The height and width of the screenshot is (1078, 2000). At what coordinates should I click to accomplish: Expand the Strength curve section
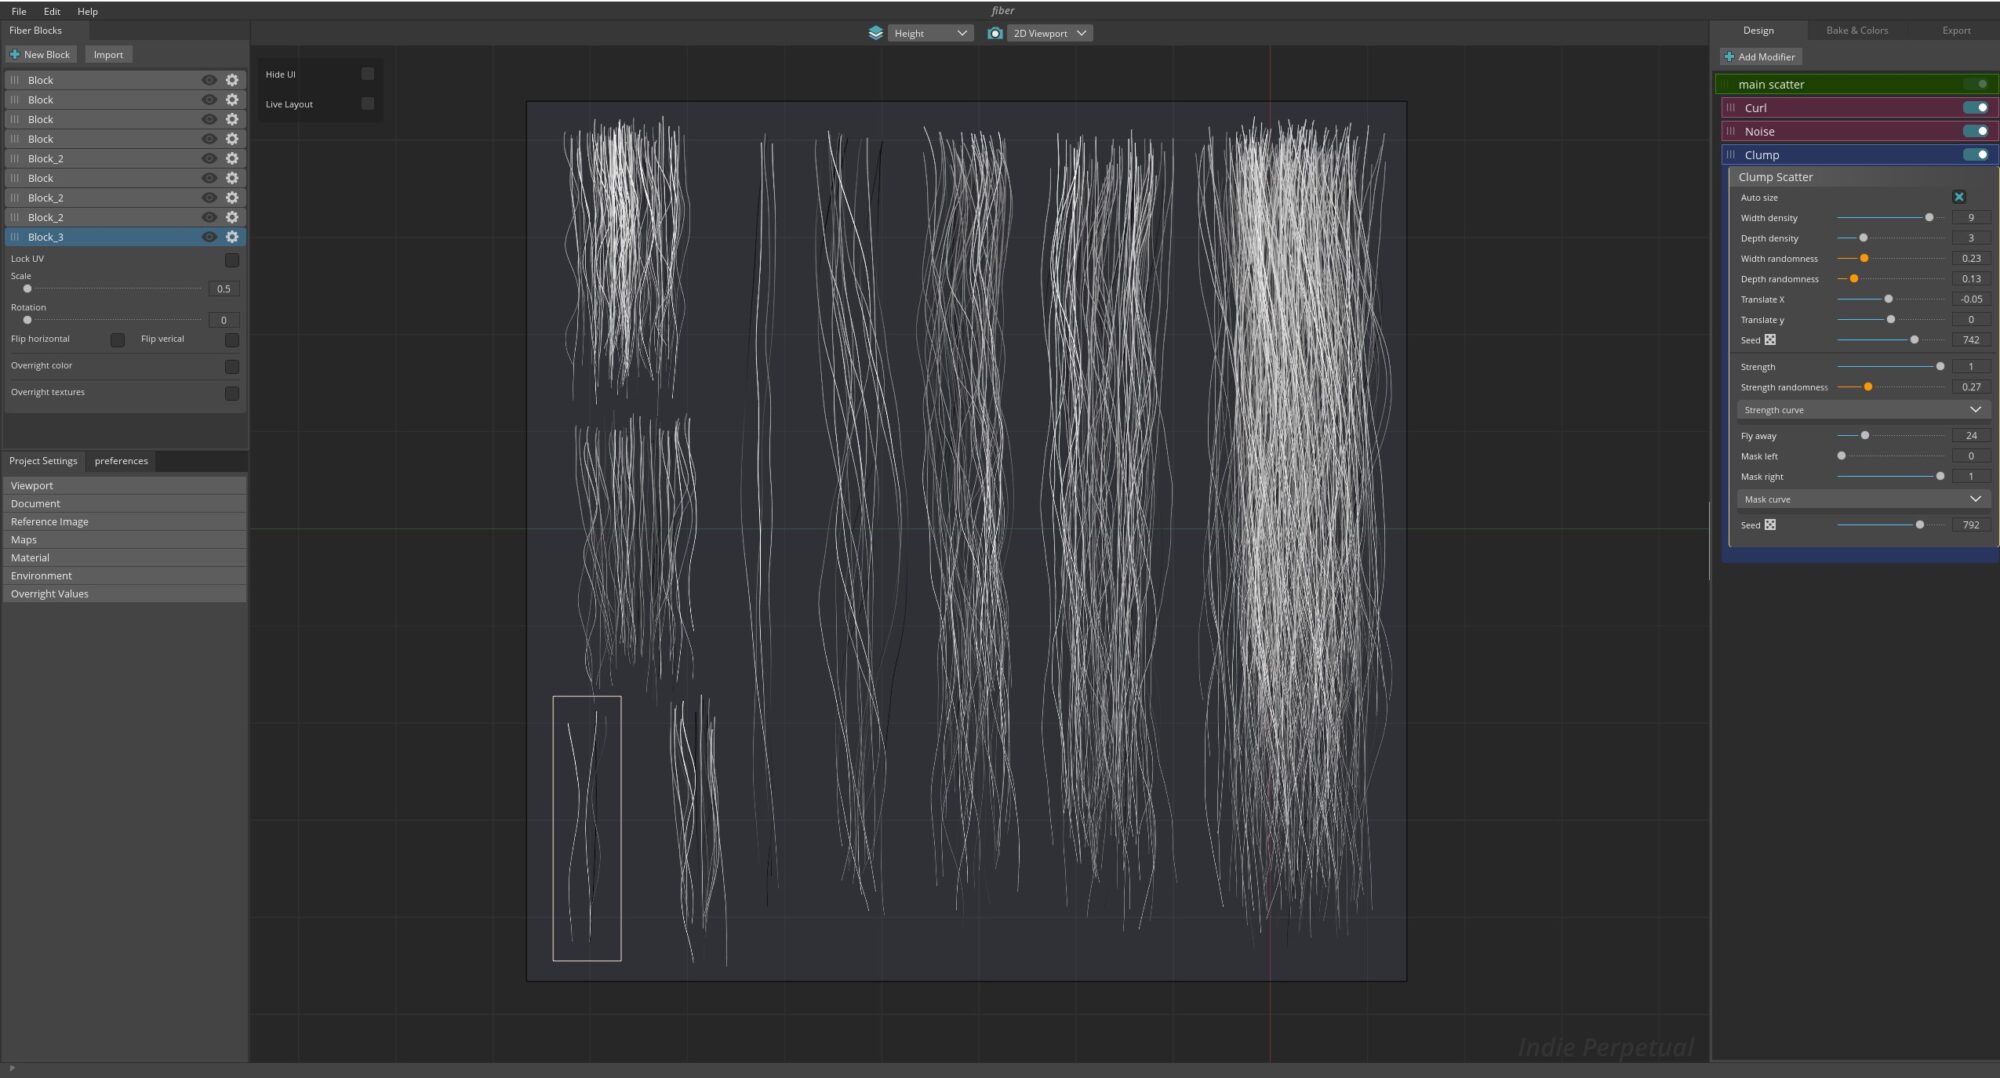tap(1862, 410)
